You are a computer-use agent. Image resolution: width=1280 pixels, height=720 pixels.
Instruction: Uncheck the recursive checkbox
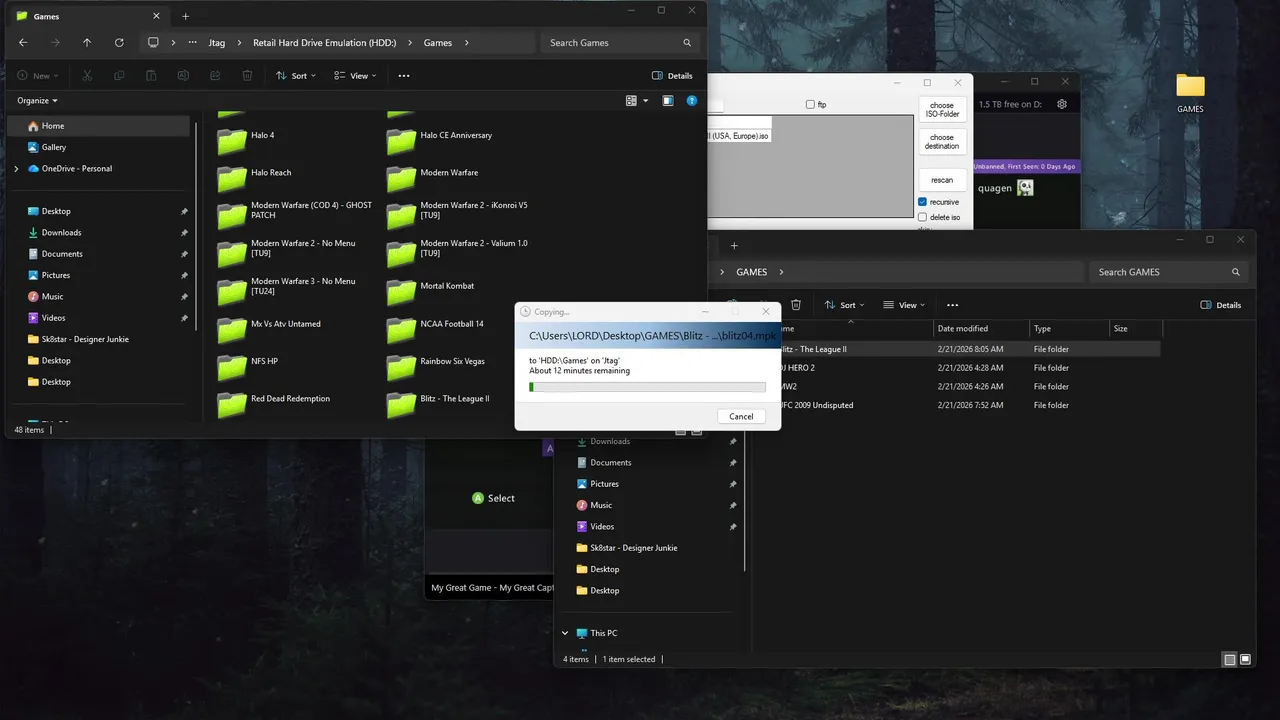[922, 202]
